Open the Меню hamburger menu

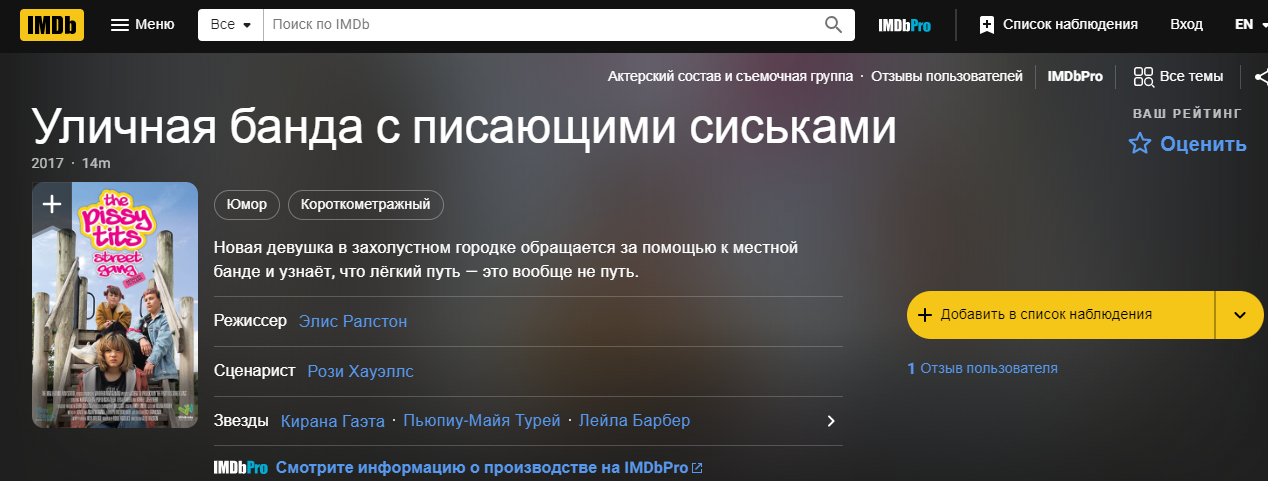[x=143, y=24]
